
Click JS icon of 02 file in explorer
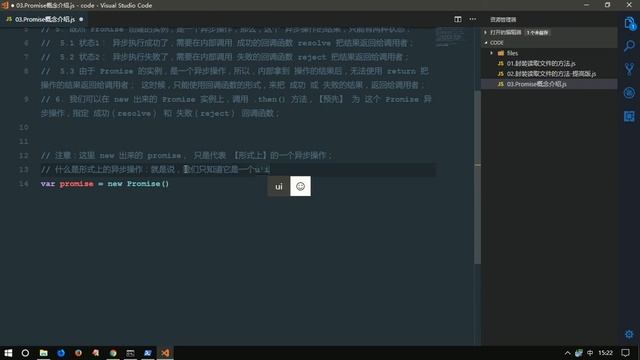pyautogui.click(x=500, y=73)
